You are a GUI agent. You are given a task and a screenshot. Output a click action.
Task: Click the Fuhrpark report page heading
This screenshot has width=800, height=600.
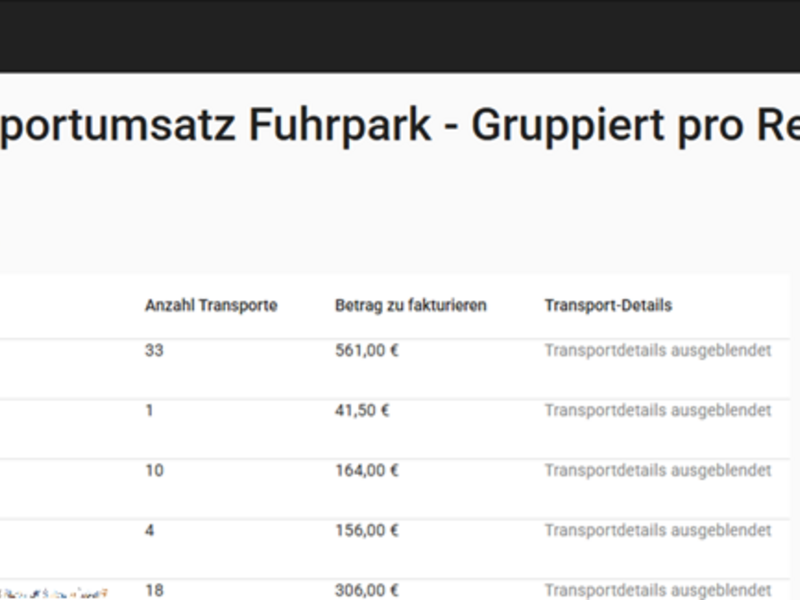coord(400,126)
